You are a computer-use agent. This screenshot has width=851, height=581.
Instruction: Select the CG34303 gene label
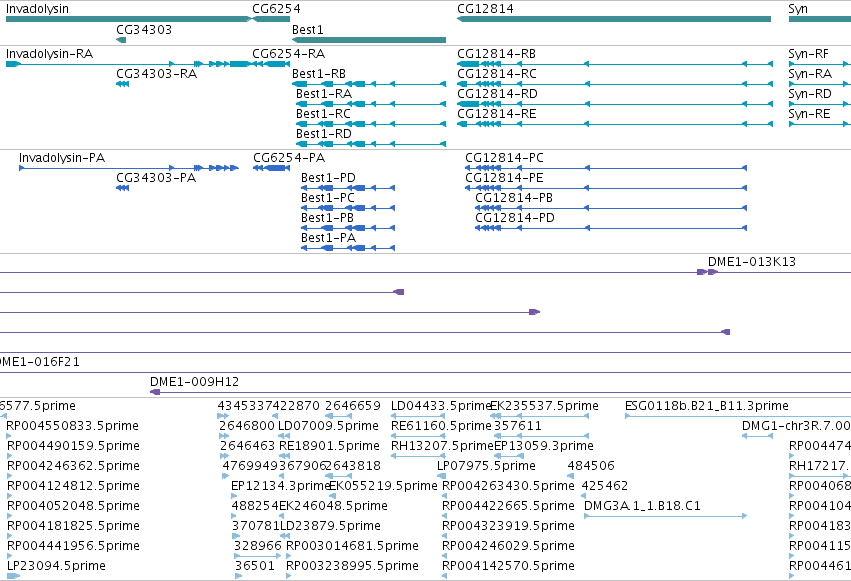click(x=144, y=29)
